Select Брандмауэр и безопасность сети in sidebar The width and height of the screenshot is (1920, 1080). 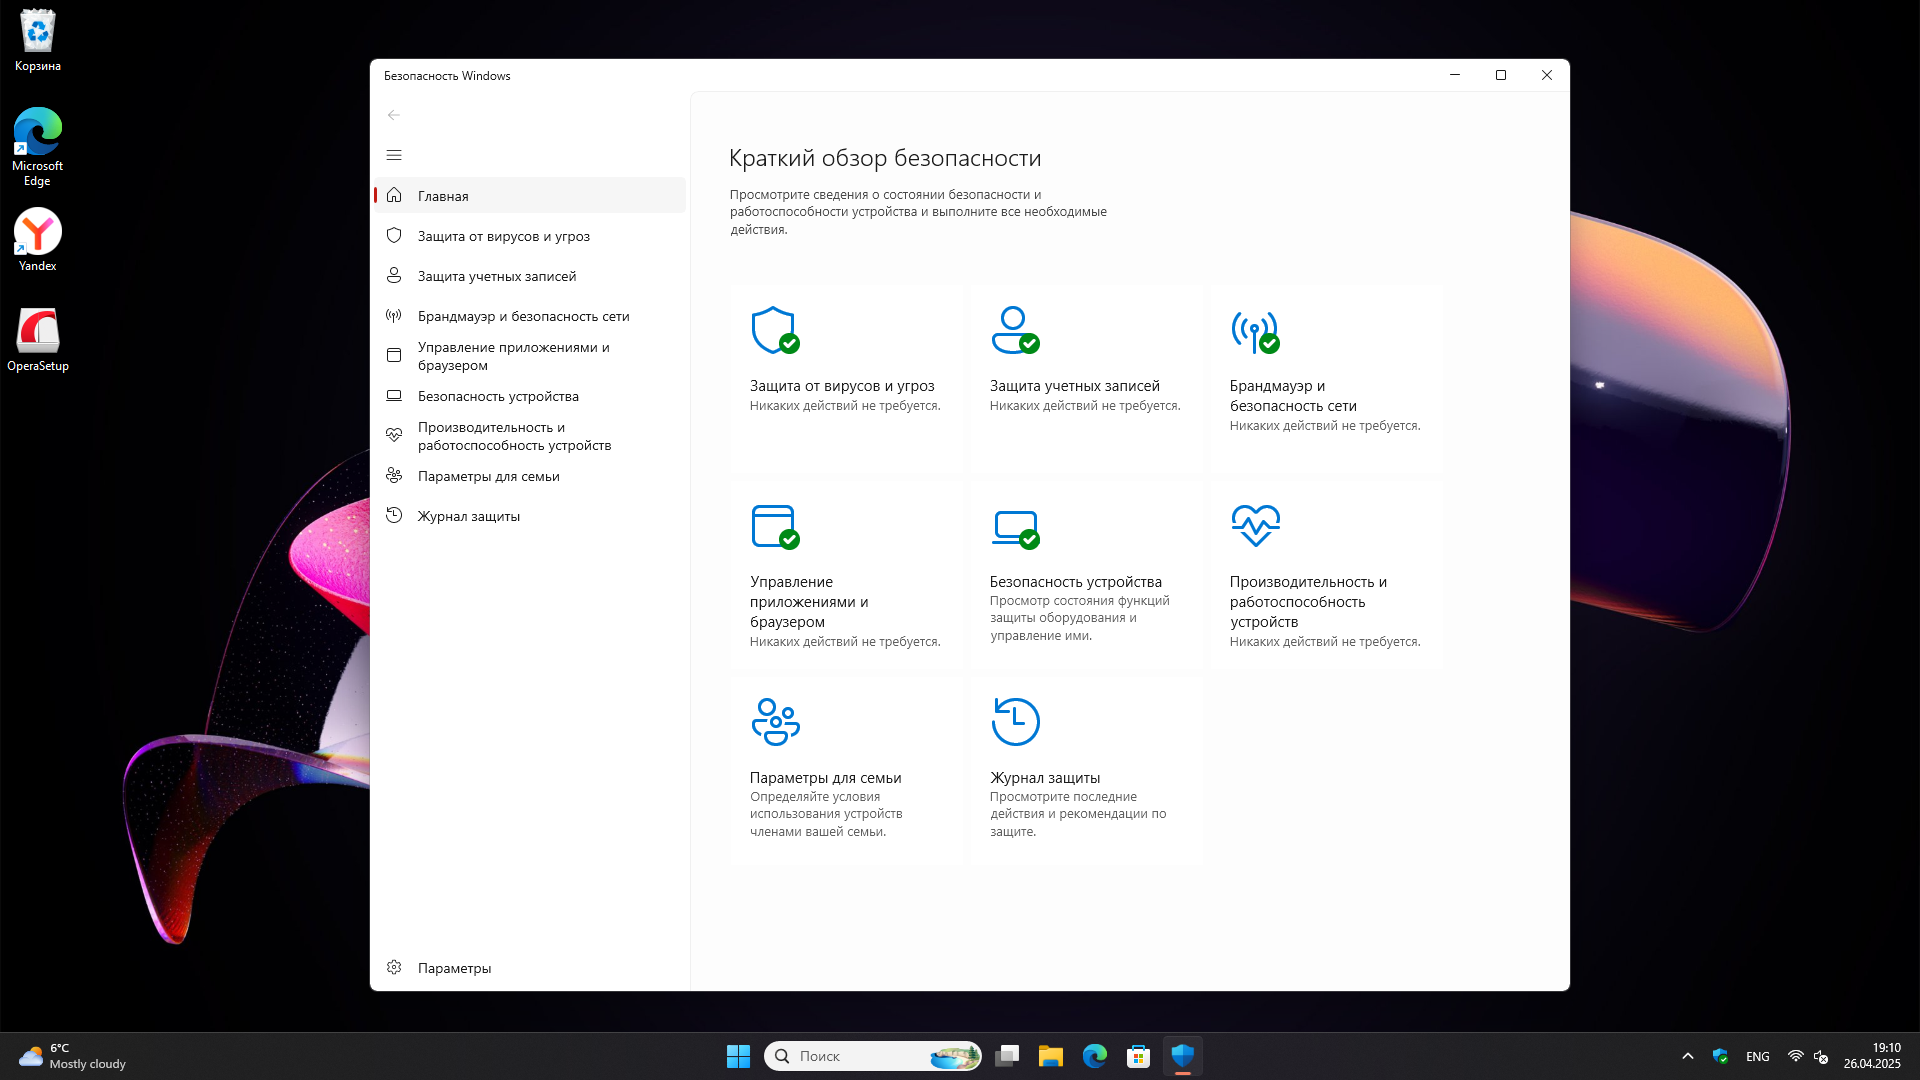523,316
